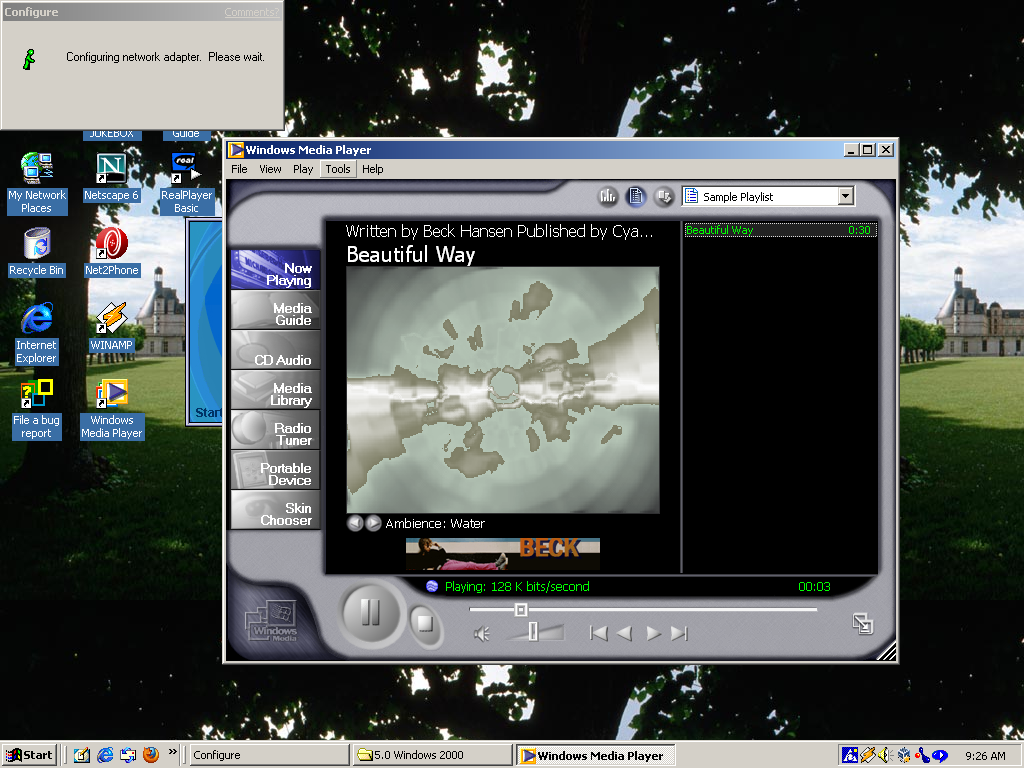Open the Sample Playlist dropdown
This screenshot has width=1024, height=768.
843,196
